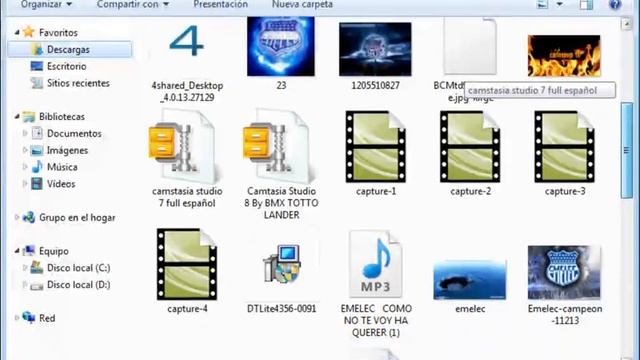Screen dimensions: 640x360
Task: Select the emelec image thumbnail
Action: pyautogui.click(x=470, y=280)
